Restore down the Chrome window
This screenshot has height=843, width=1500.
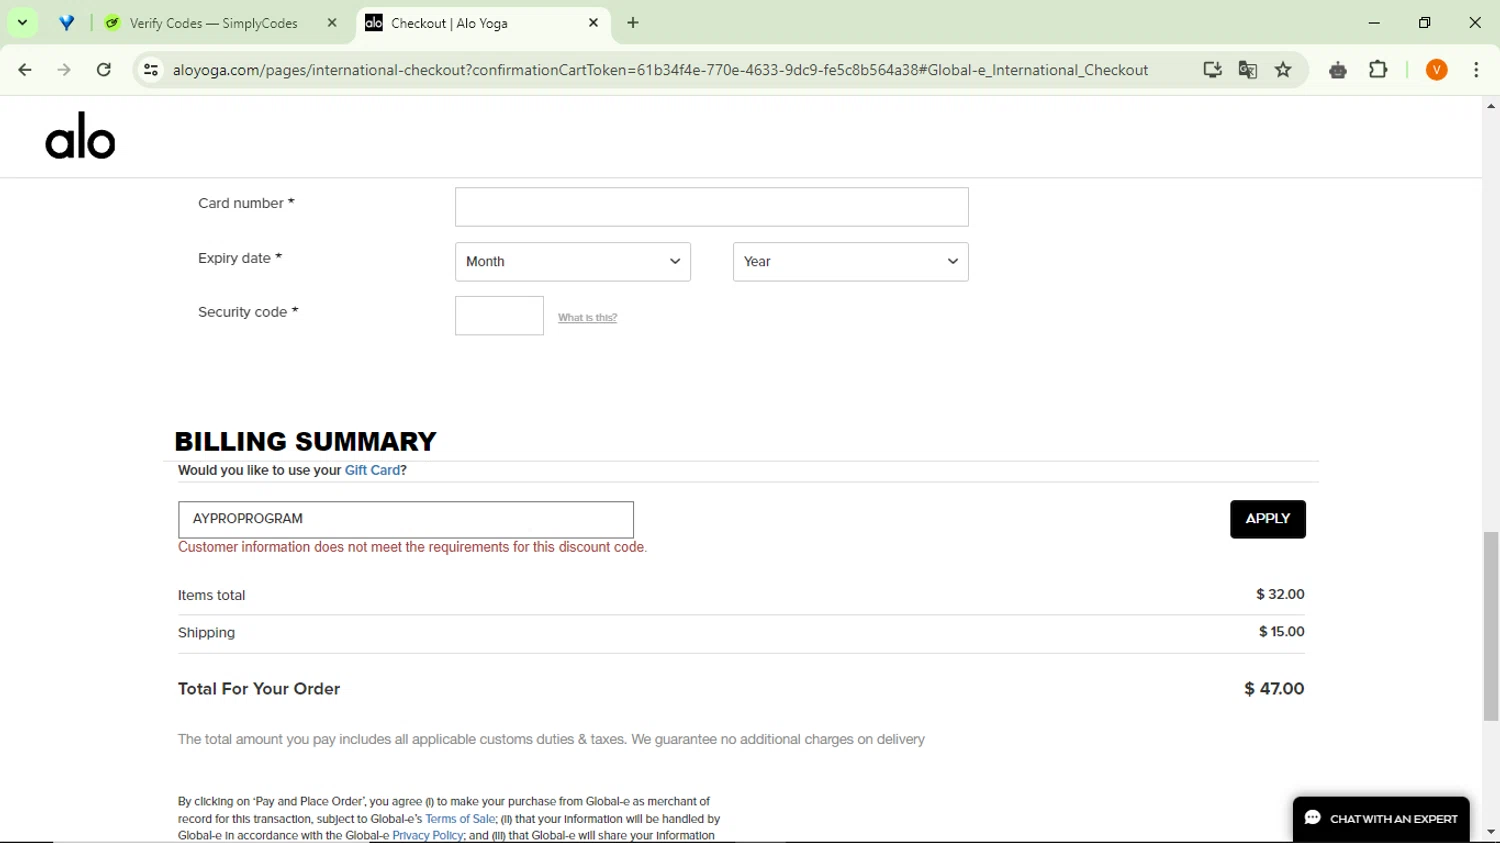coord(1424,23)
